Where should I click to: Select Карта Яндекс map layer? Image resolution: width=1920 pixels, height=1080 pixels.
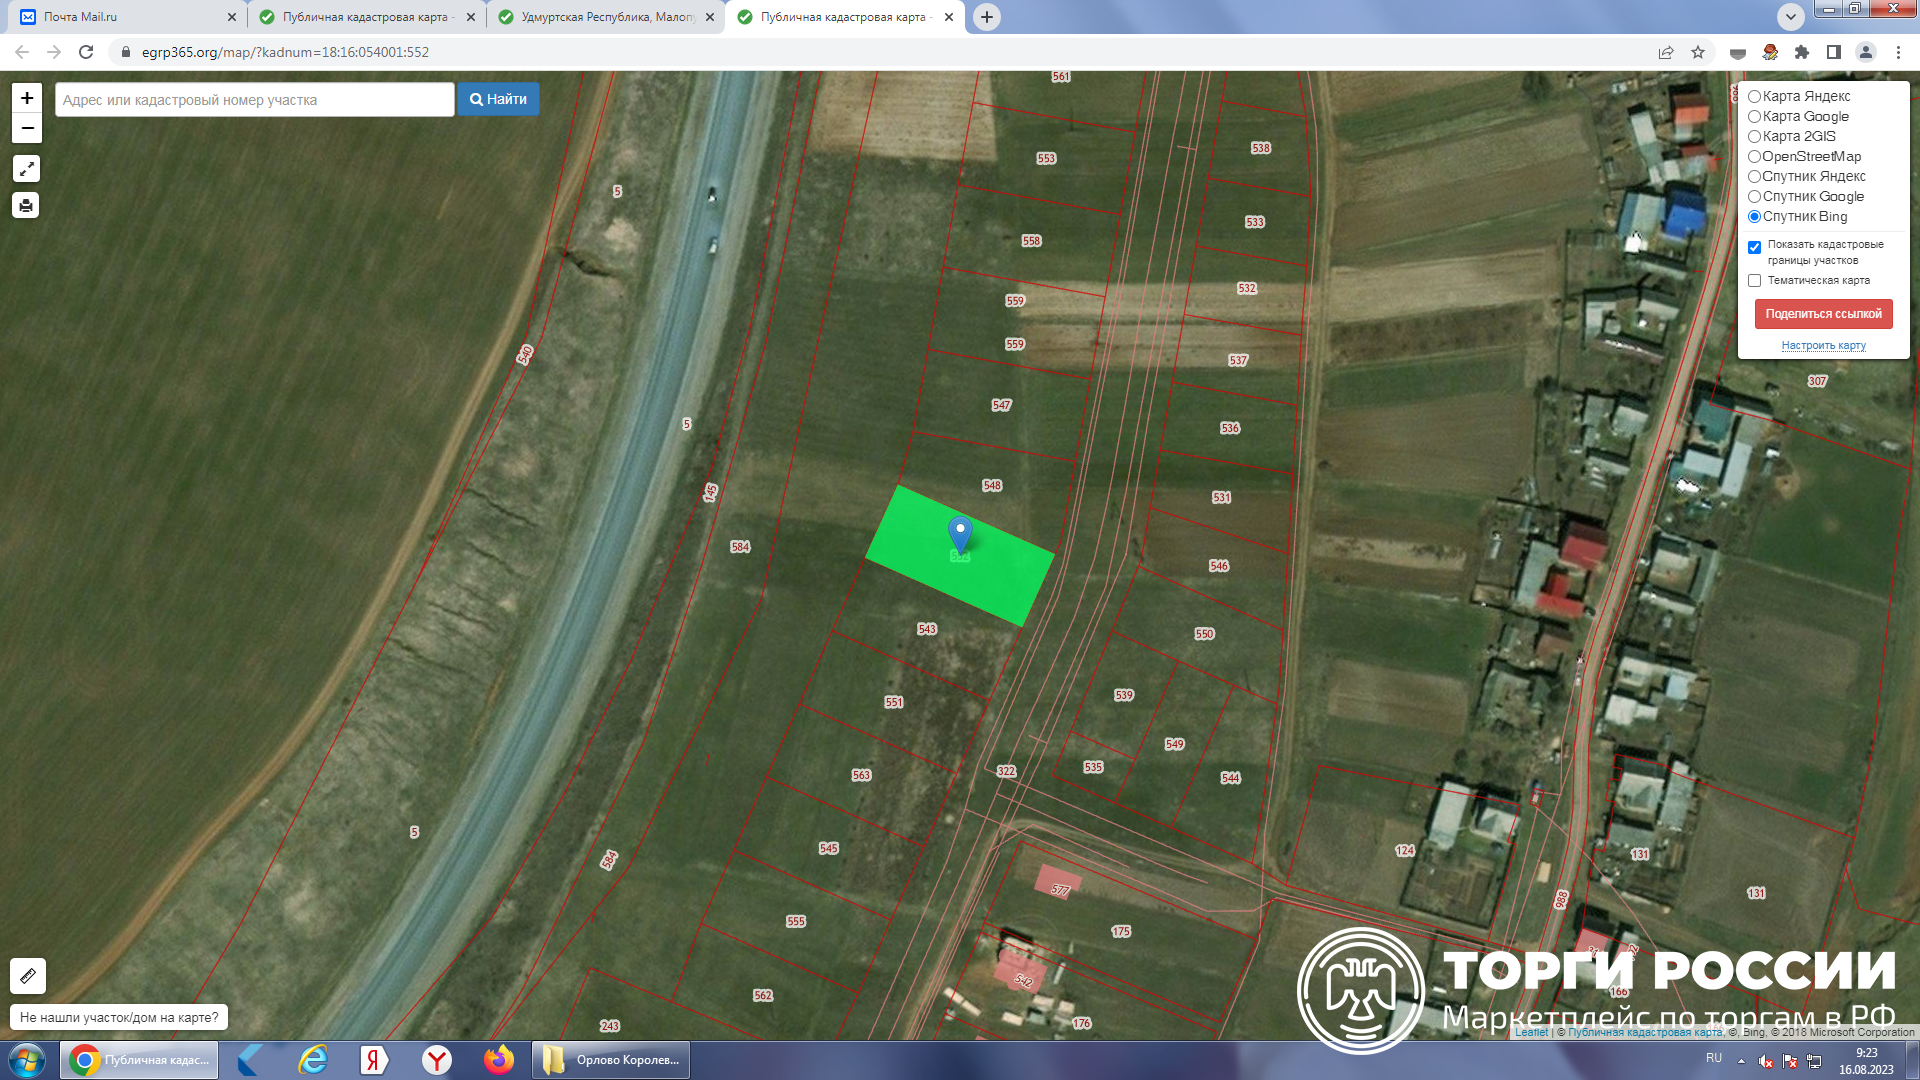click(1754, 97)
